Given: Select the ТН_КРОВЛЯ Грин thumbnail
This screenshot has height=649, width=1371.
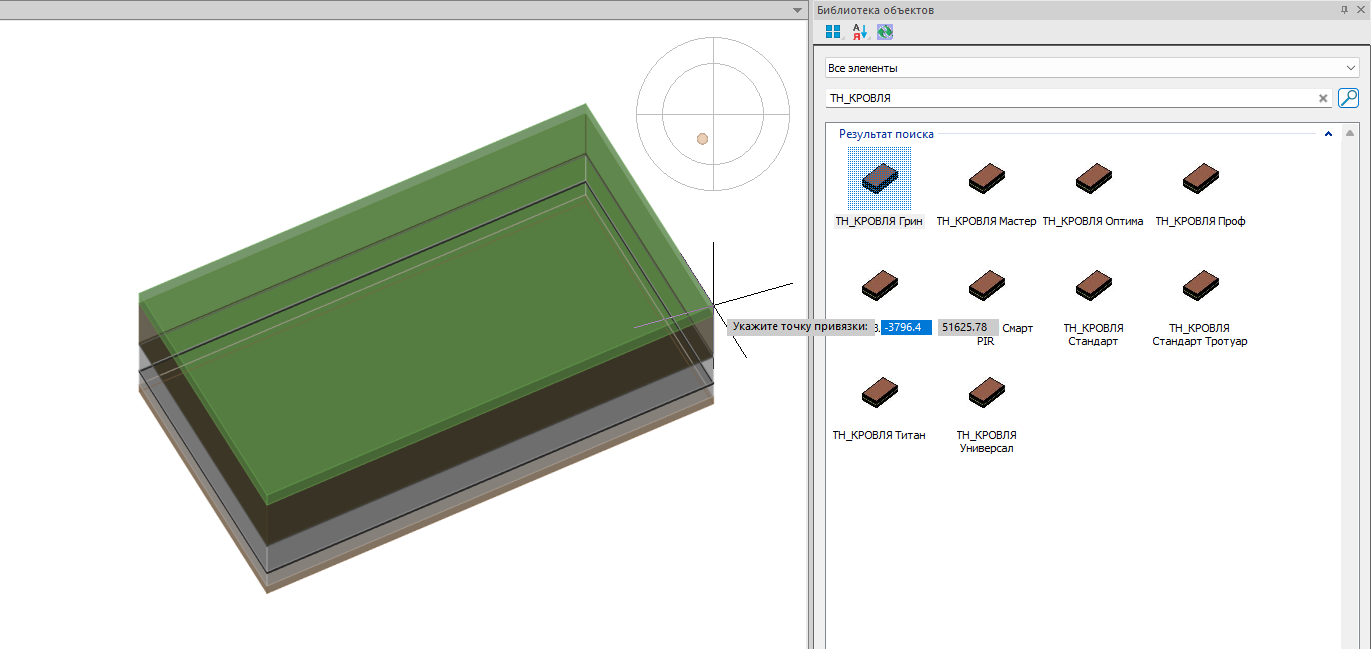Looking at the screenshot, I should [879, 179].
